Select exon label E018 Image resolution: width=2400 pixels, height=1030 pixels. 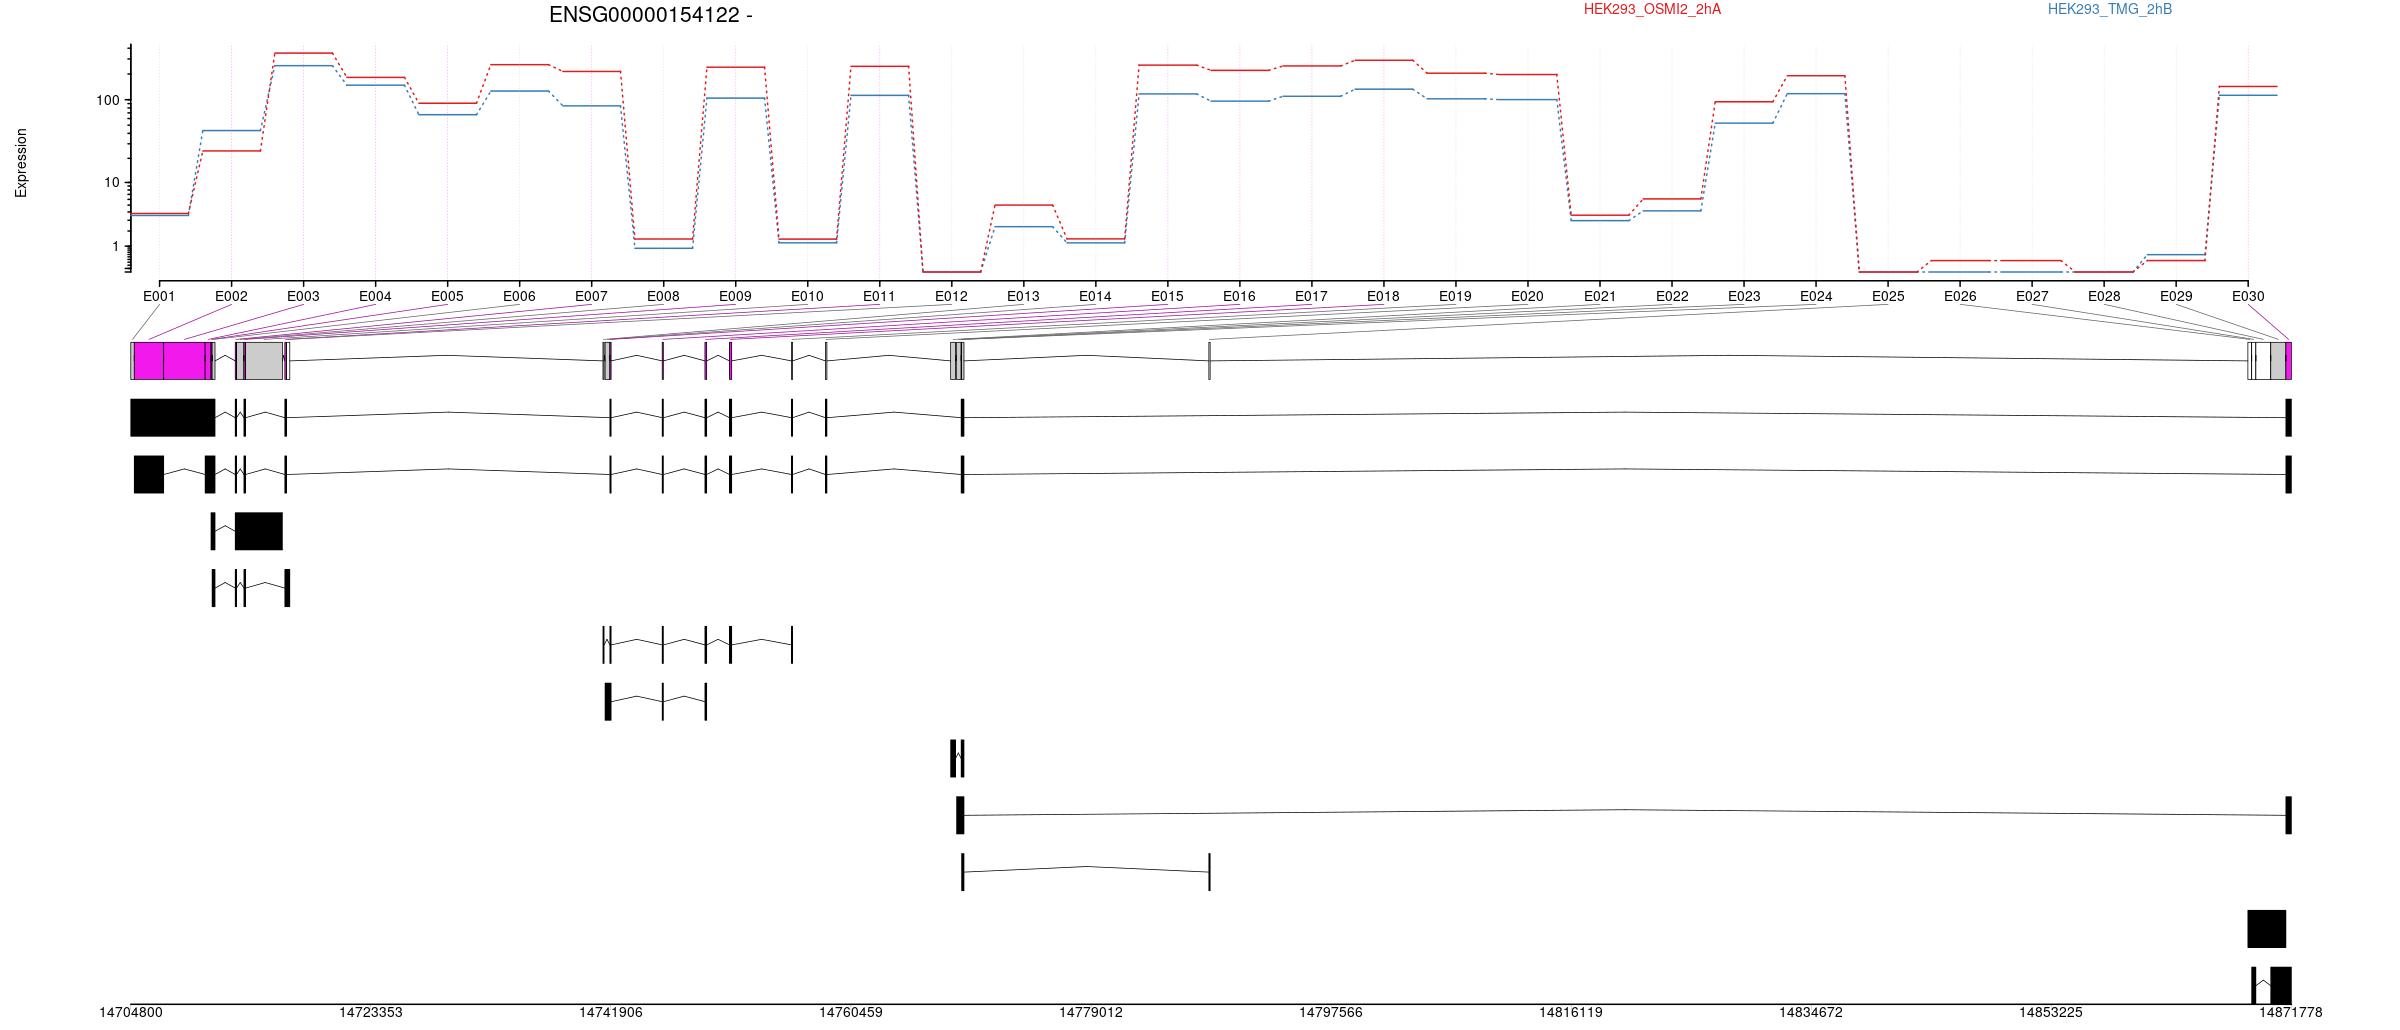coord(1383,296)
